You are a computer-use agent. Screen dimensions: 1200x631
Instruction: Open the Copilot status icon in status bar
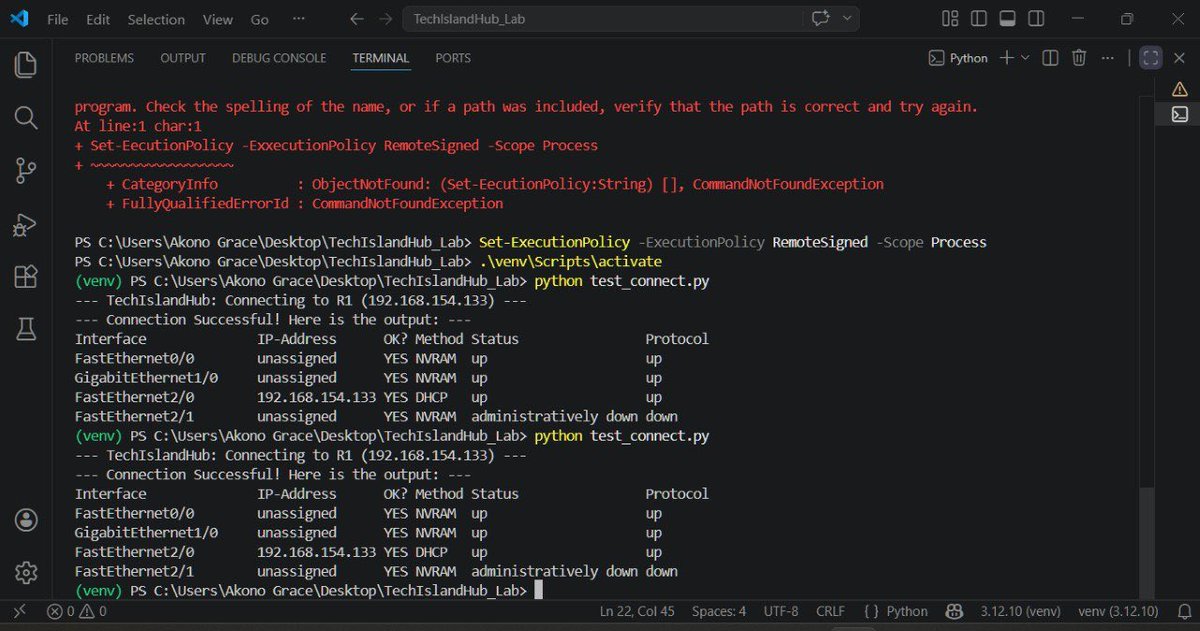[x=955, y=611]
